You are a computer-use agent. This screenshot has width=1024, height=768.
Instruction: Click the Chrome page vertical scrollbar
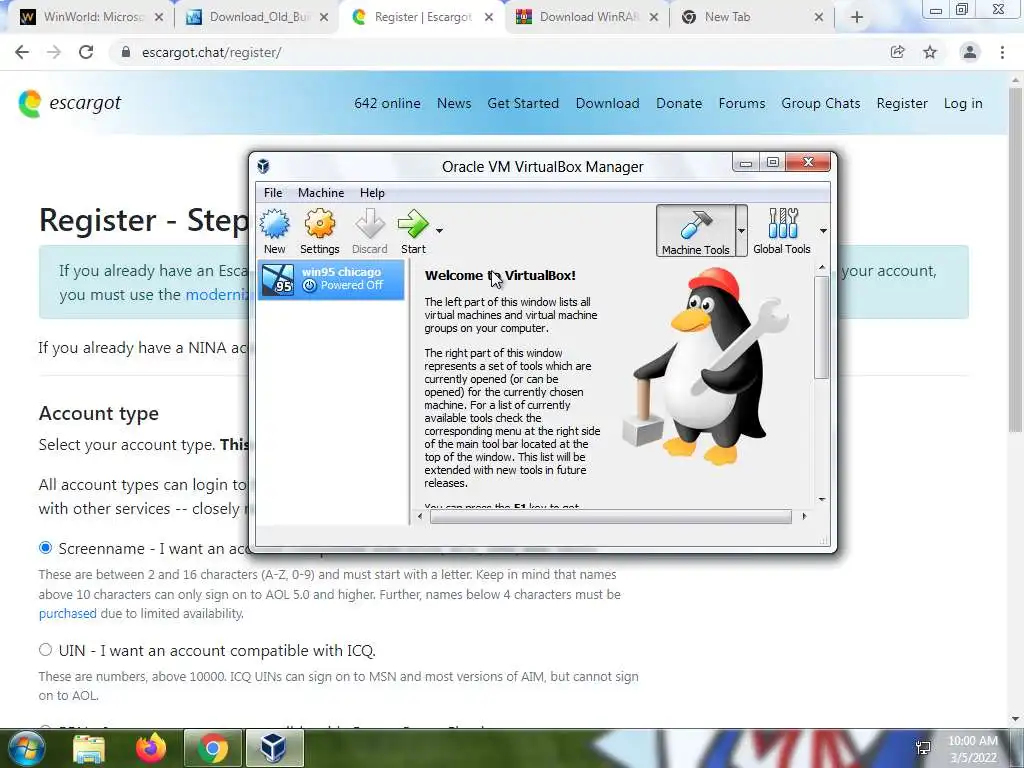tap(1016, 261)
